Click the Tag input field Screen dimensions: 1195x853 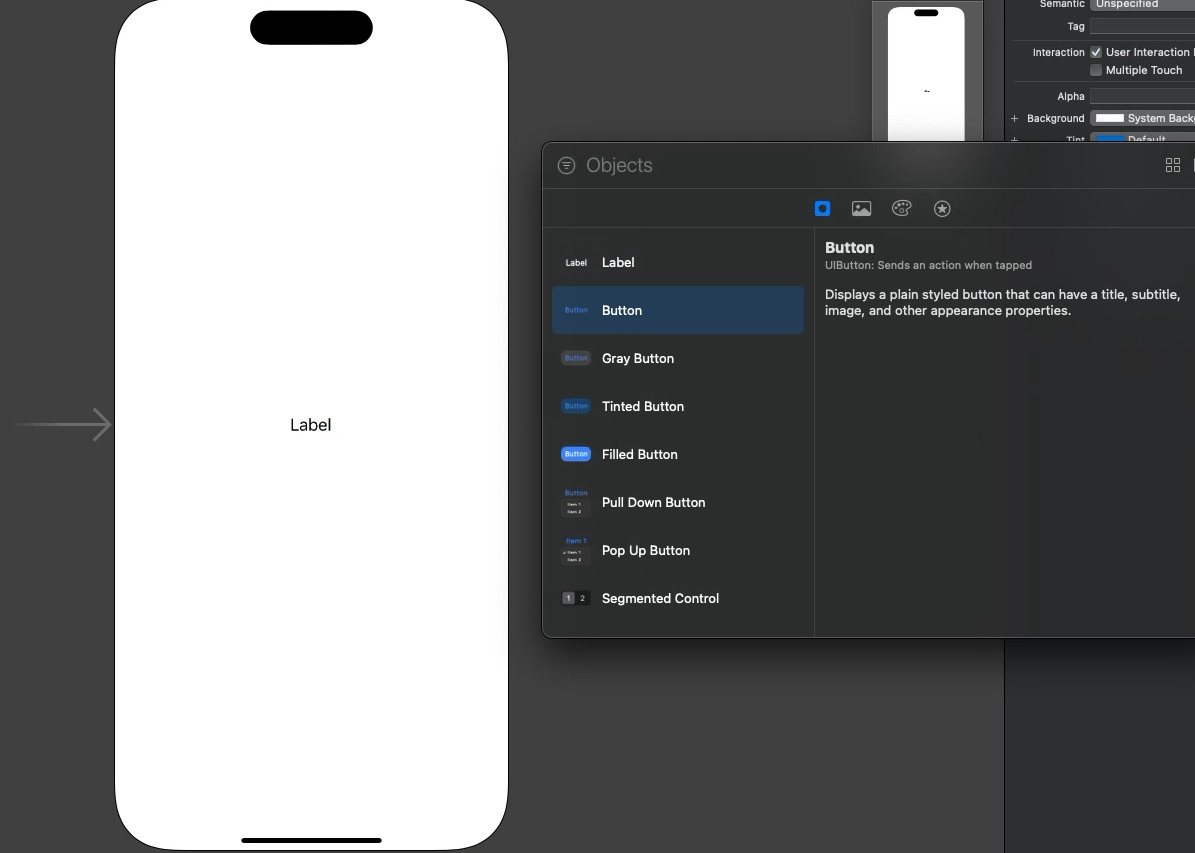click(1142, 27)
